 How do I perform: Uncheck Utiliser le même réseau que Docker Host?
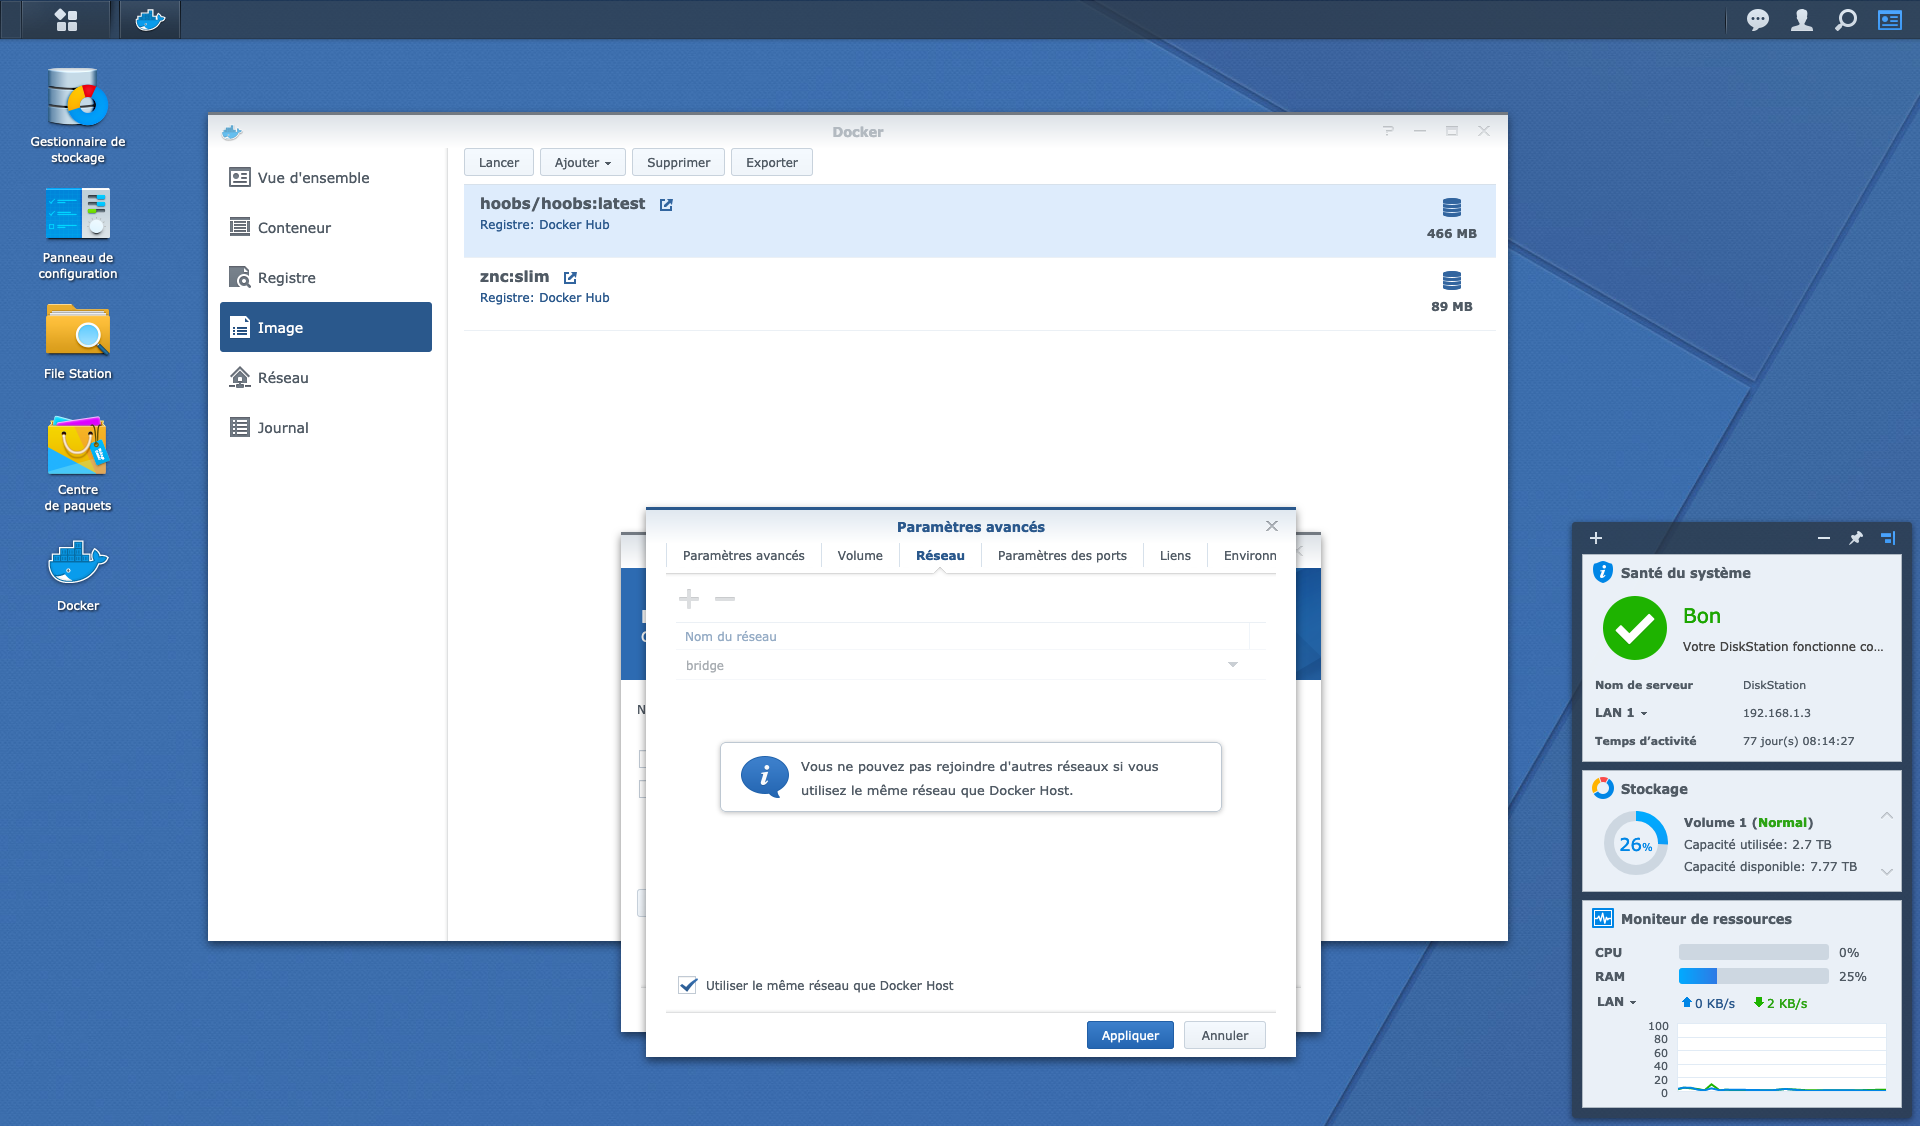tap(688, 985)
